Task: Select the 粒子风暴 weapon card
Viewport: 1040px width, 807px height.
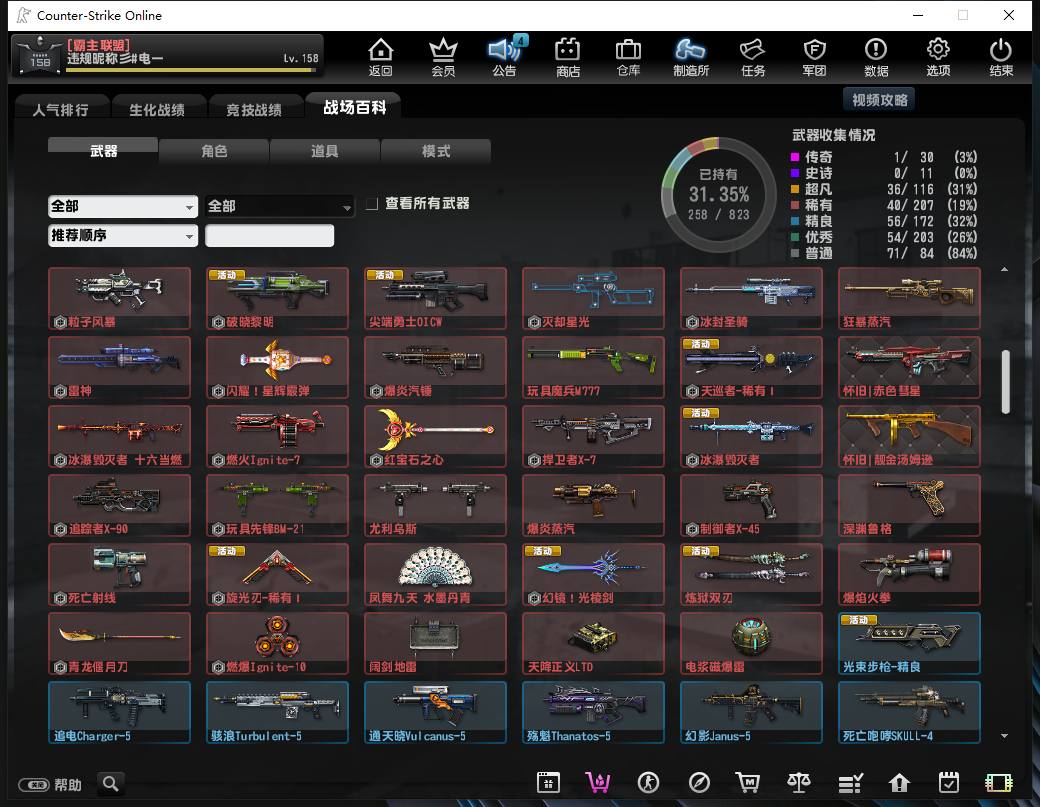Action: pyautogui.click(x=119, y=298)
